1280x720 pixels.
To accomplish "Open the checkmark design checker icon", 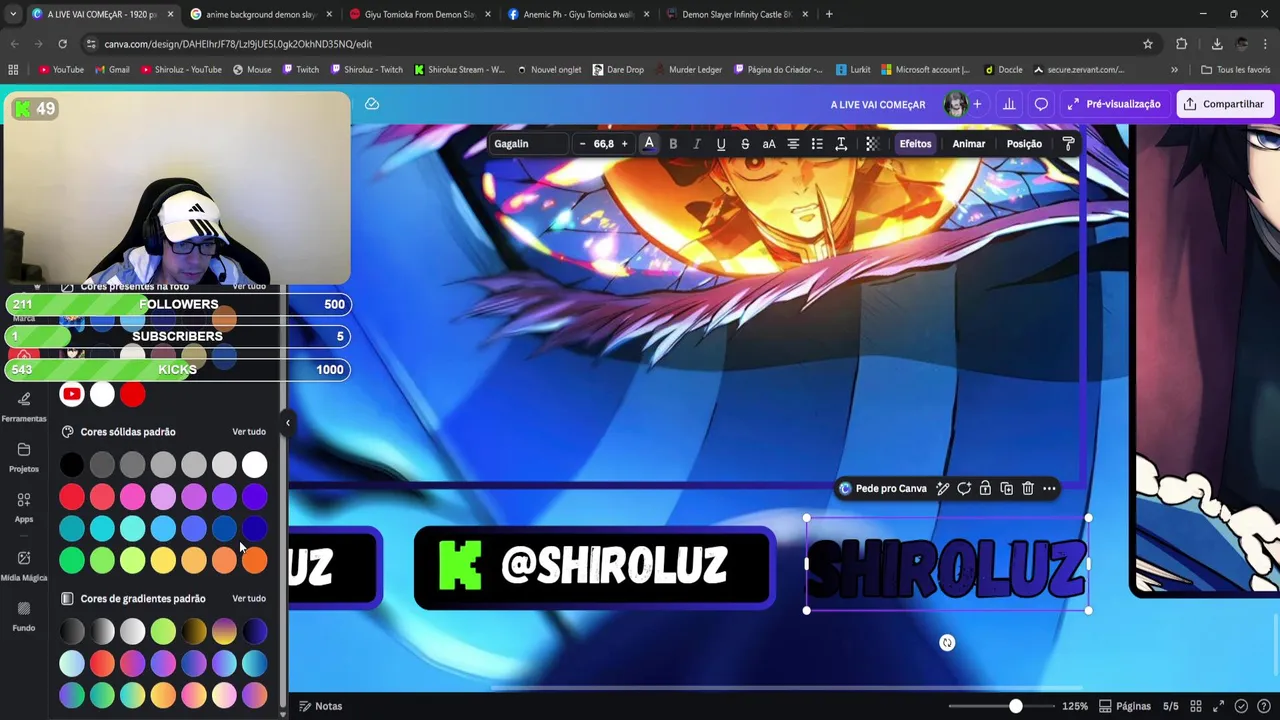I will point(1241,706).
